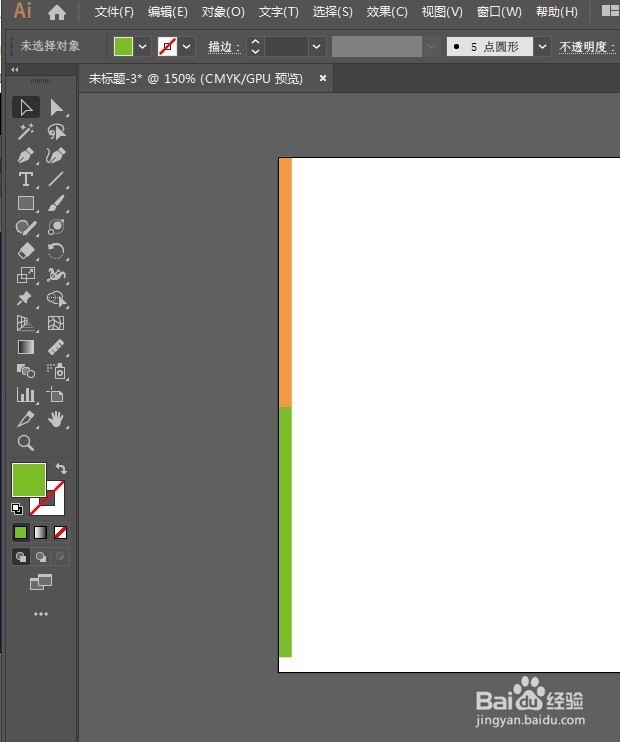Select the Puppet Warp pin tool

[26, 299]
